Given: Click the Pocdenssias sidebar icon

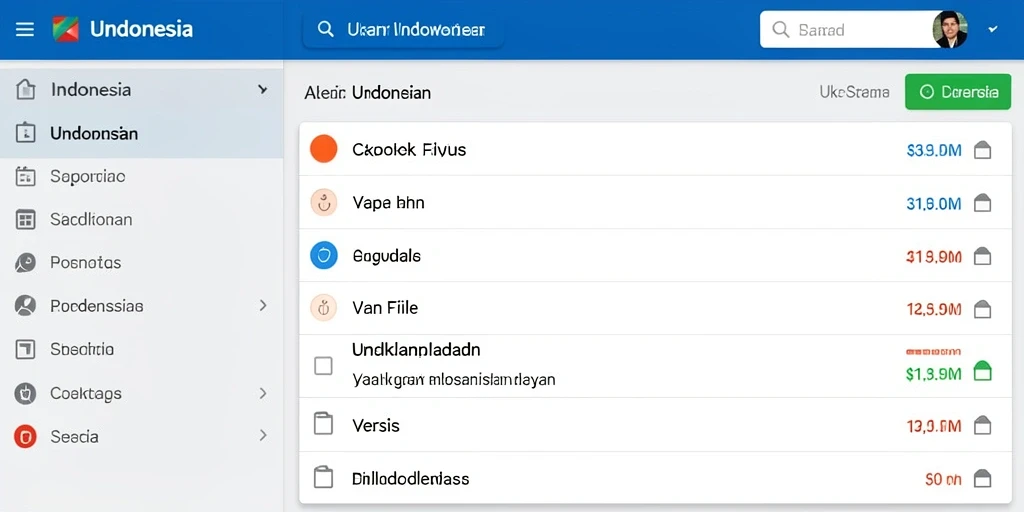Looking at the screenshot, I should (25, 306).
